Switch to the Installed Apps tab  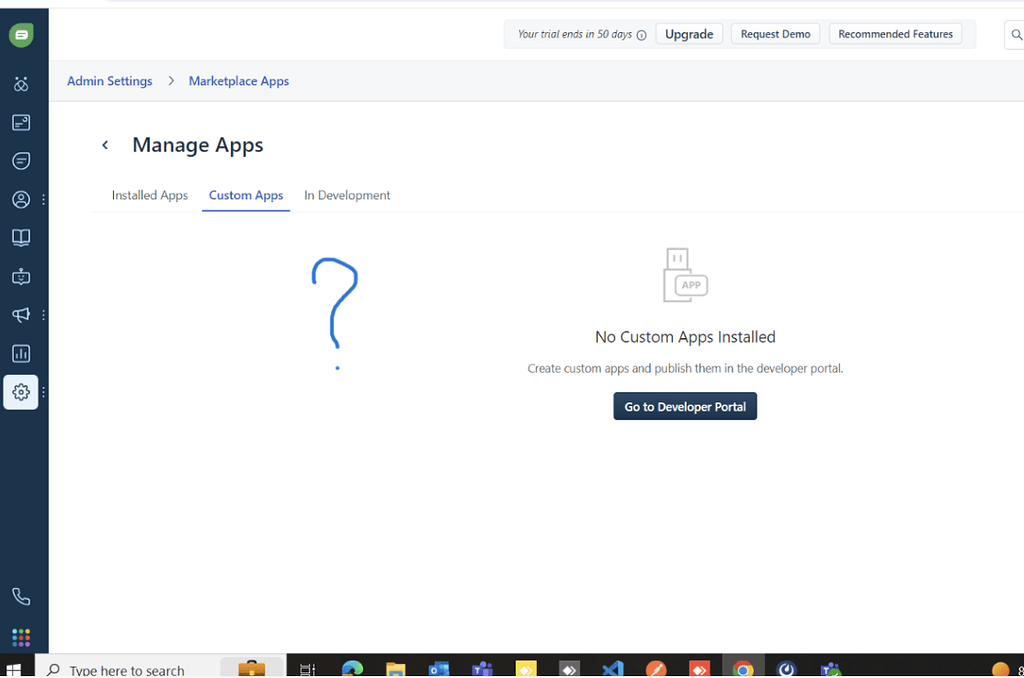149,195
